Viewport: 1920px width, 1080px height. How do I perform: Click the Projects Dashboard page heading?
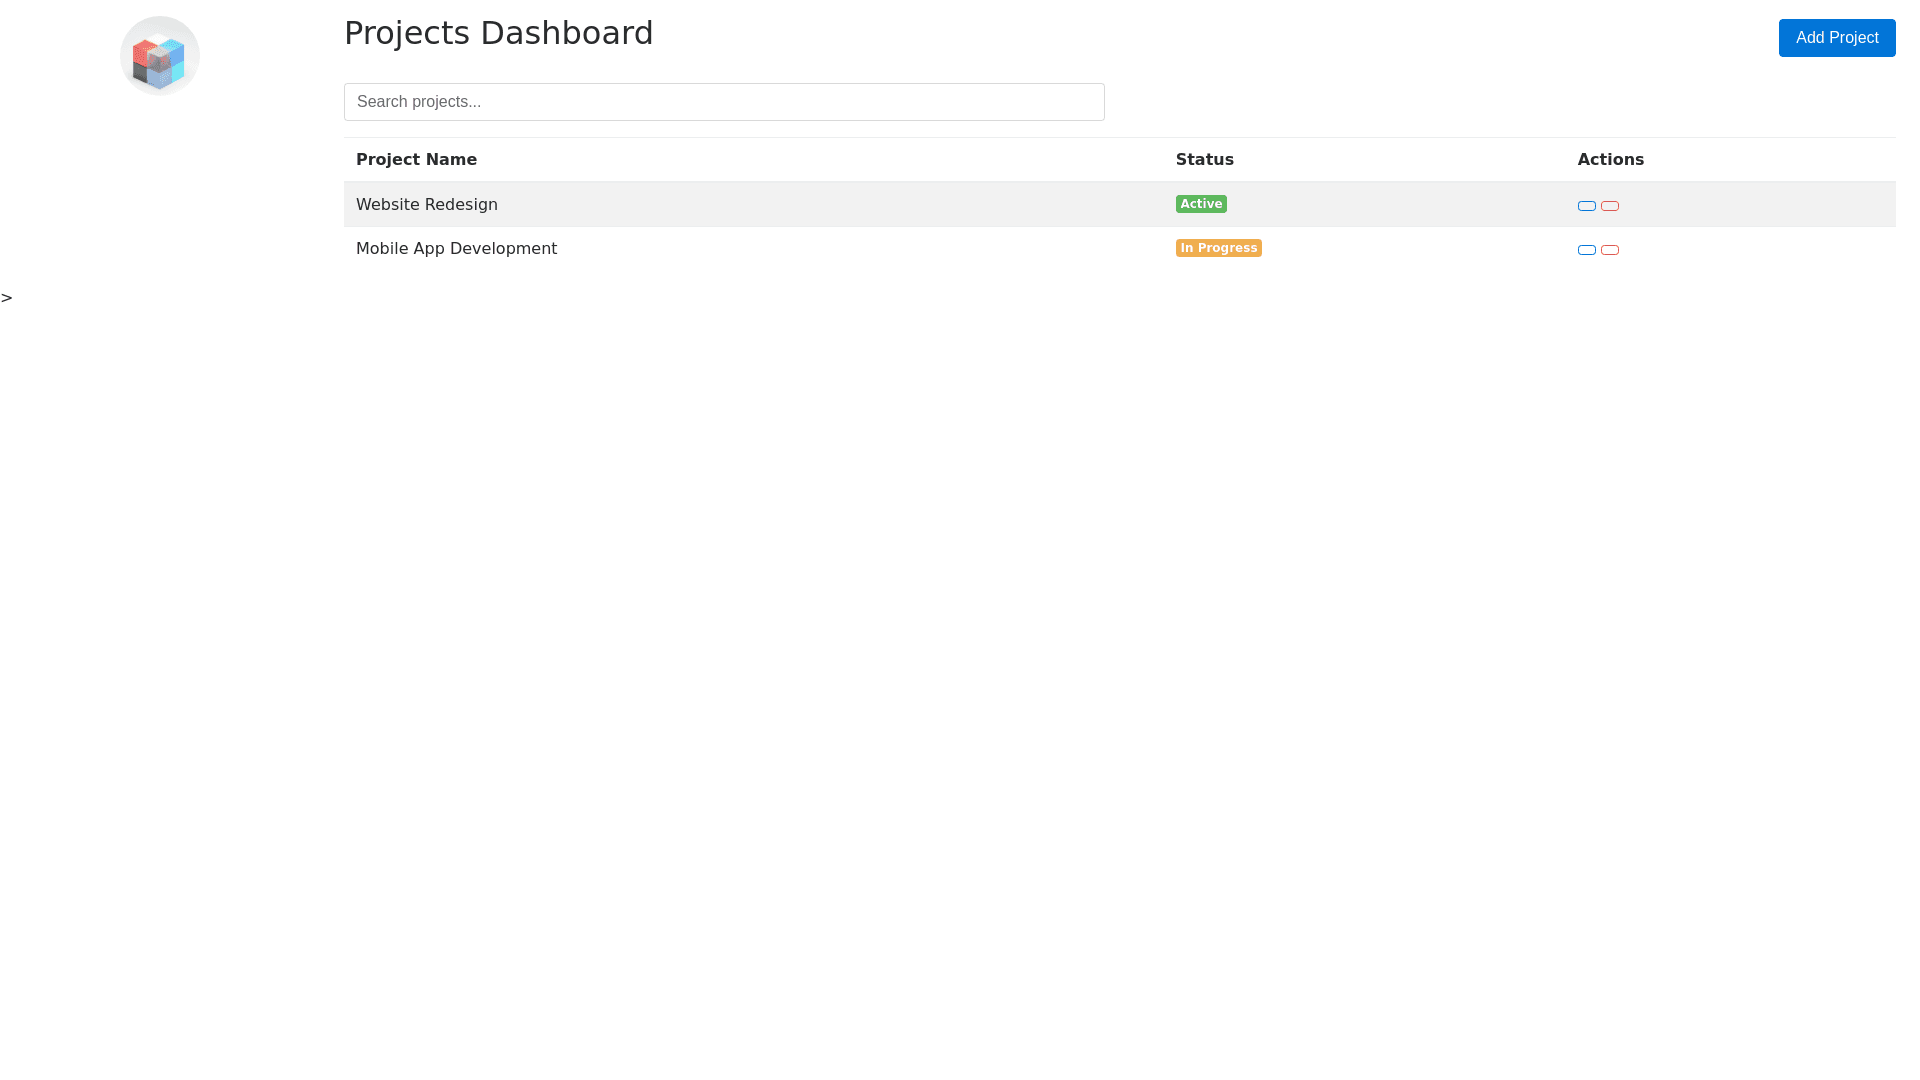[498, 33]
